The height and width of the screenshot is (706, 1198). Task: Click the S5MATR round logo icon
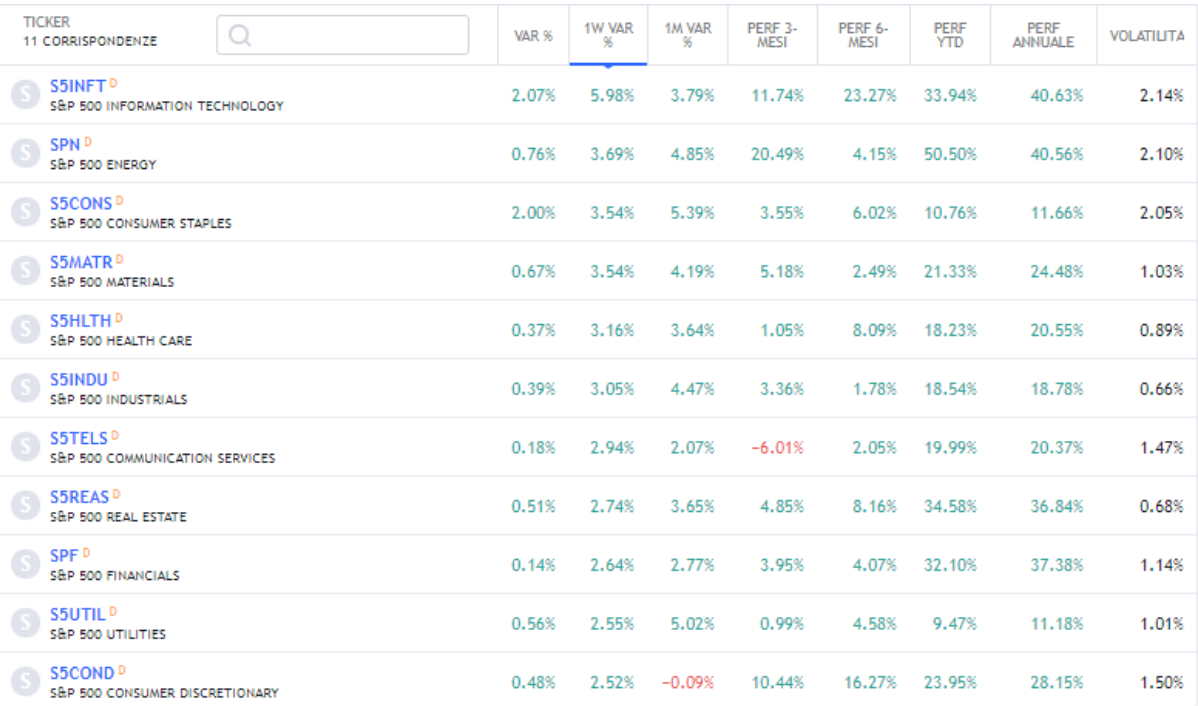(x=24, y=271)
